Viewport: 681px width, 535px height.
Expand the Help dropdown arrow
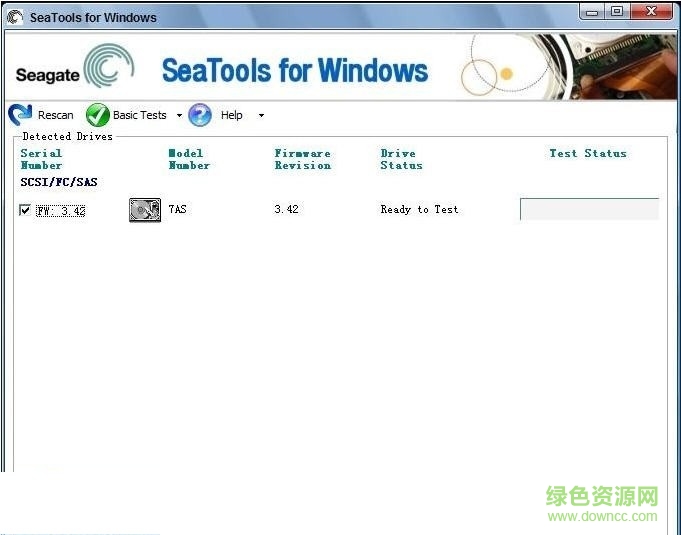(261, 116)
